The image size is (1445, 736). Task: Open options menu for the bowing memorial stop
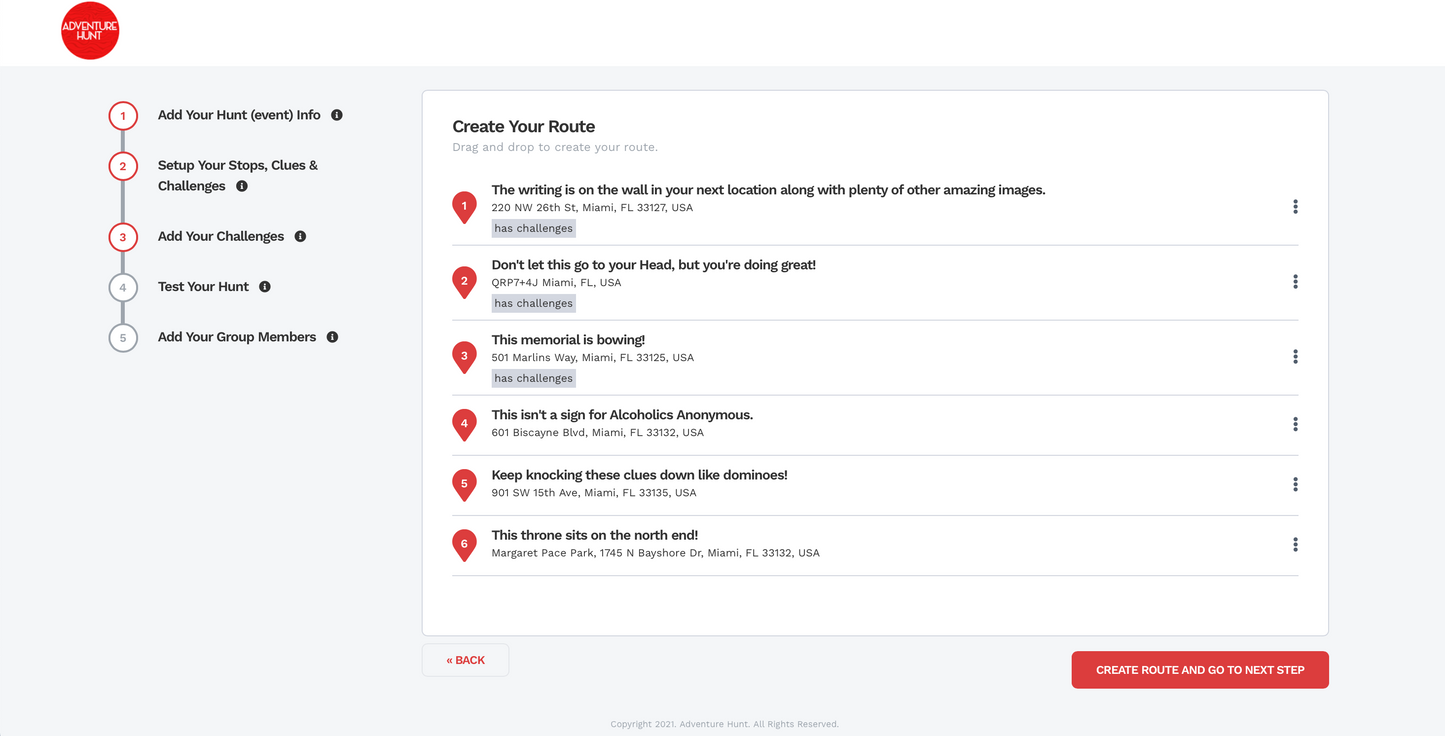(x=1295, y=356)
